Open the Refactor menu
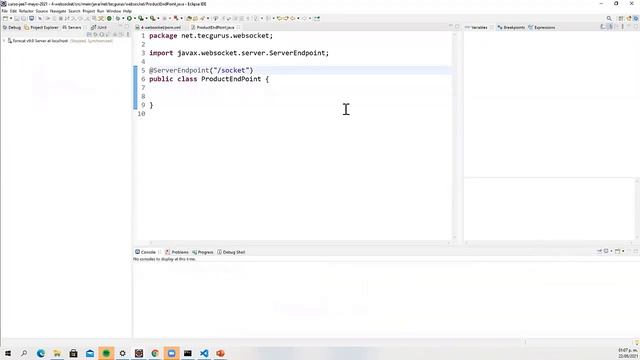Screen dimensions: 640x360 (x=26, y=11)
